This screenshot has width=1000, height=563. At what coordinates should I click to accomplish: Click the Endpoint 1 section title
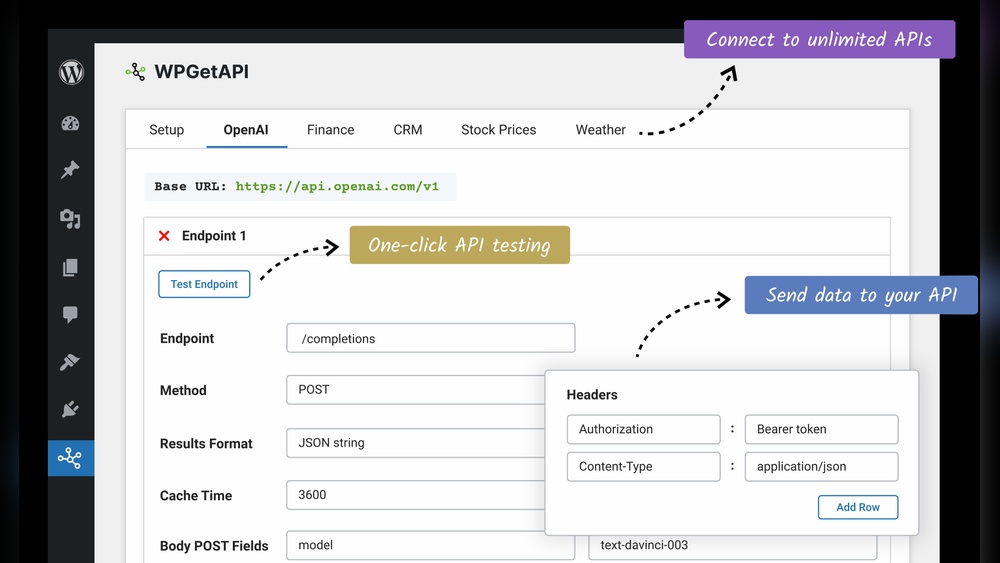pyautogui.click(x=214, y=236)
